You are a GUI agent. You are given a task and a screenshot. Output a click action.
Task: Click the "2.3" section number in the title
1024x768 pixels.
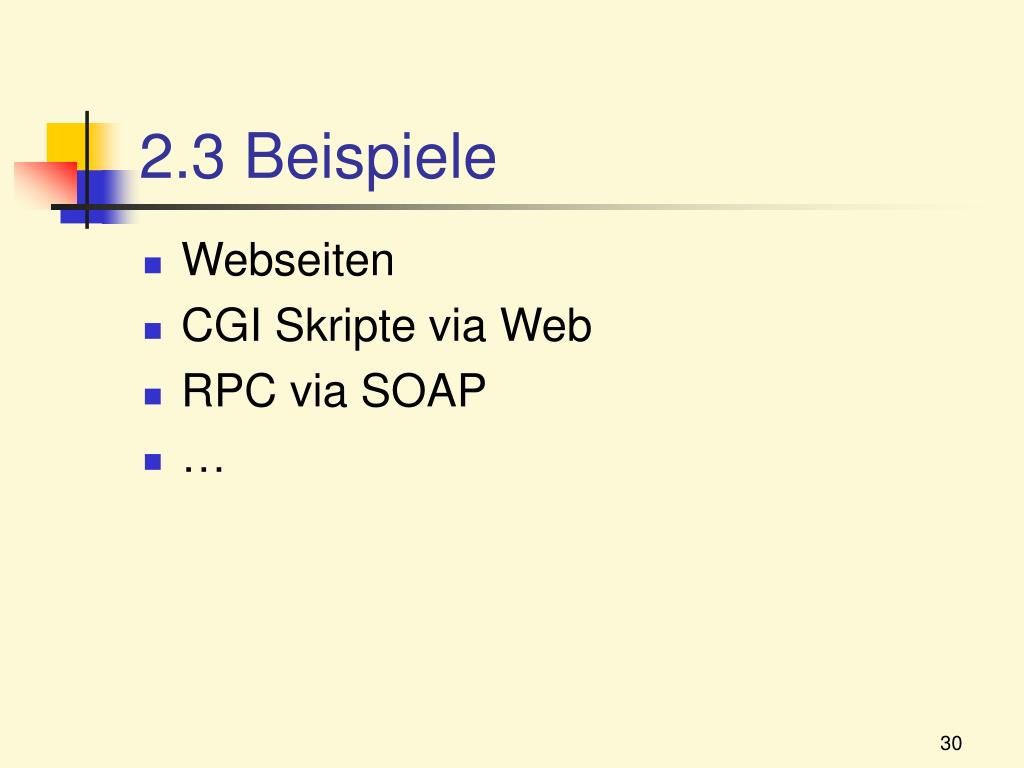182,158
